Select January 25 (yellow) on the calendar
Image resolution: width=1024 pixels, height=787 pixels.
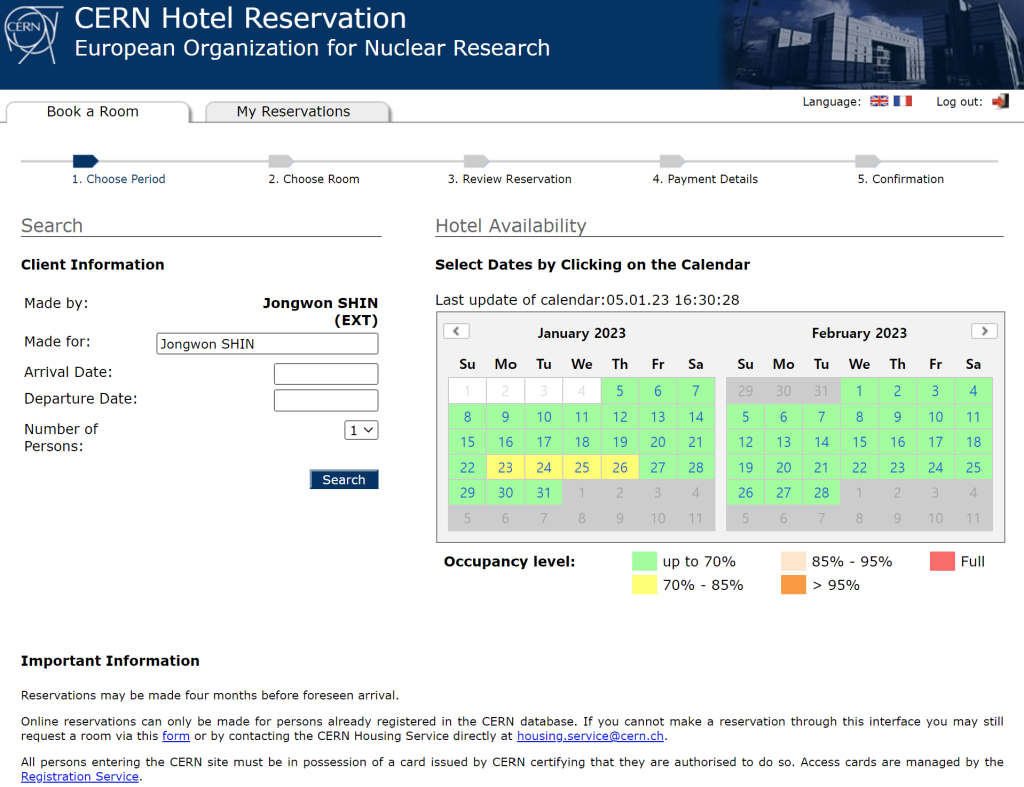pos(582,468)
